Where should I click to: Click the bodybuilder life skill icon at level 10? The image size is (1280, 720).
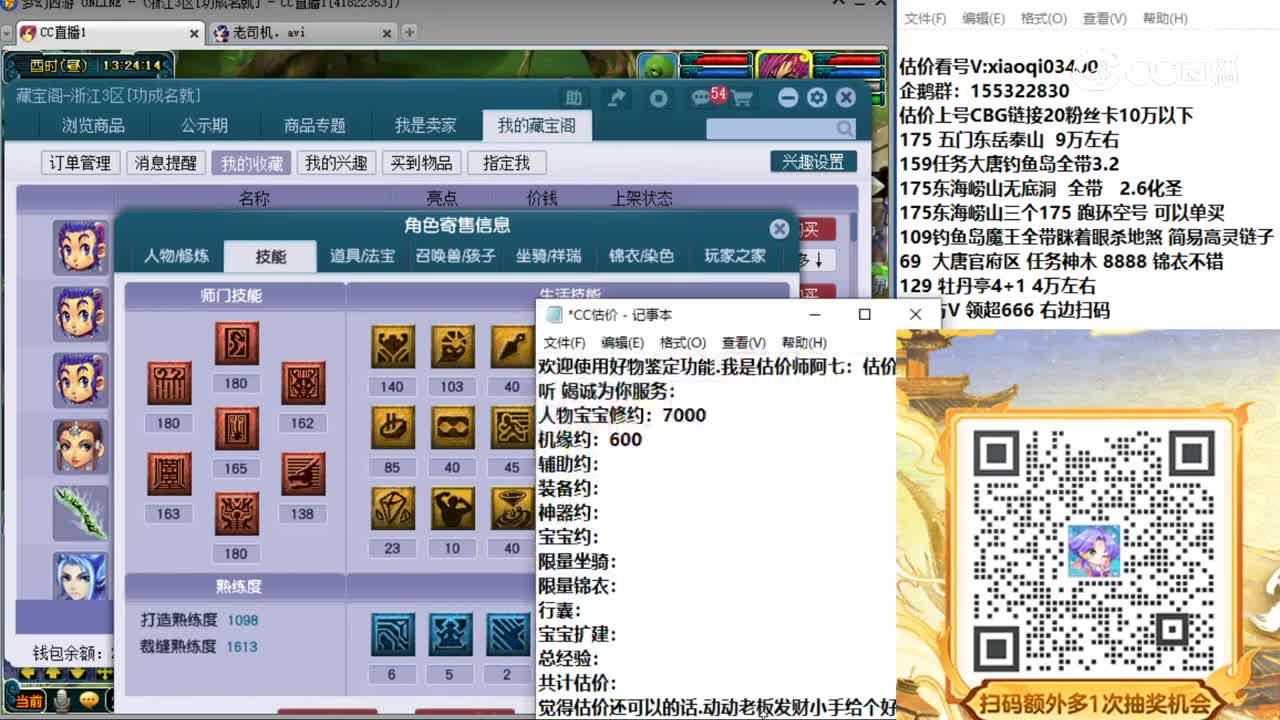(x=452, y=509)
